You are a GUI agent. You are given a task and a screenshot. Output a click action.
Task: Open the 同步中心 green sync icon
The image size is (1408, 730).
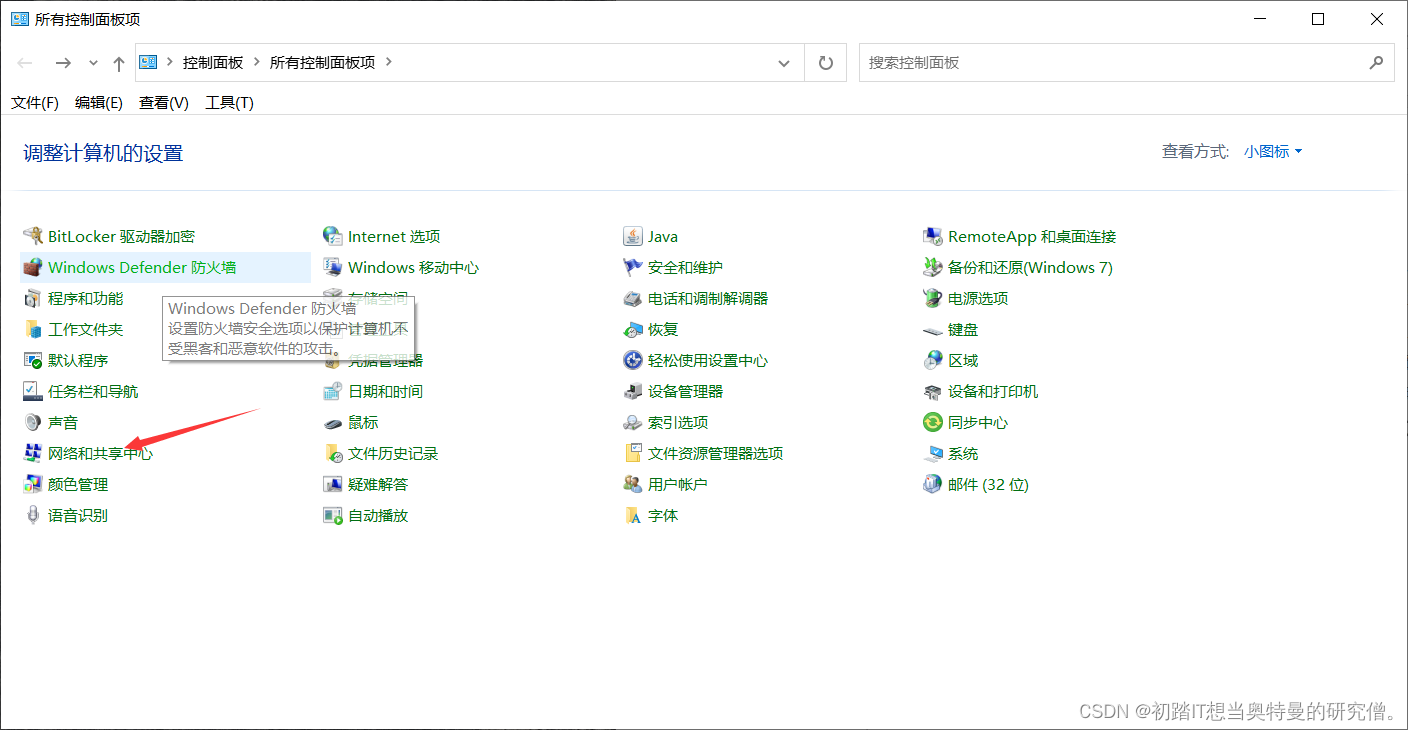[x=933, y=423]
